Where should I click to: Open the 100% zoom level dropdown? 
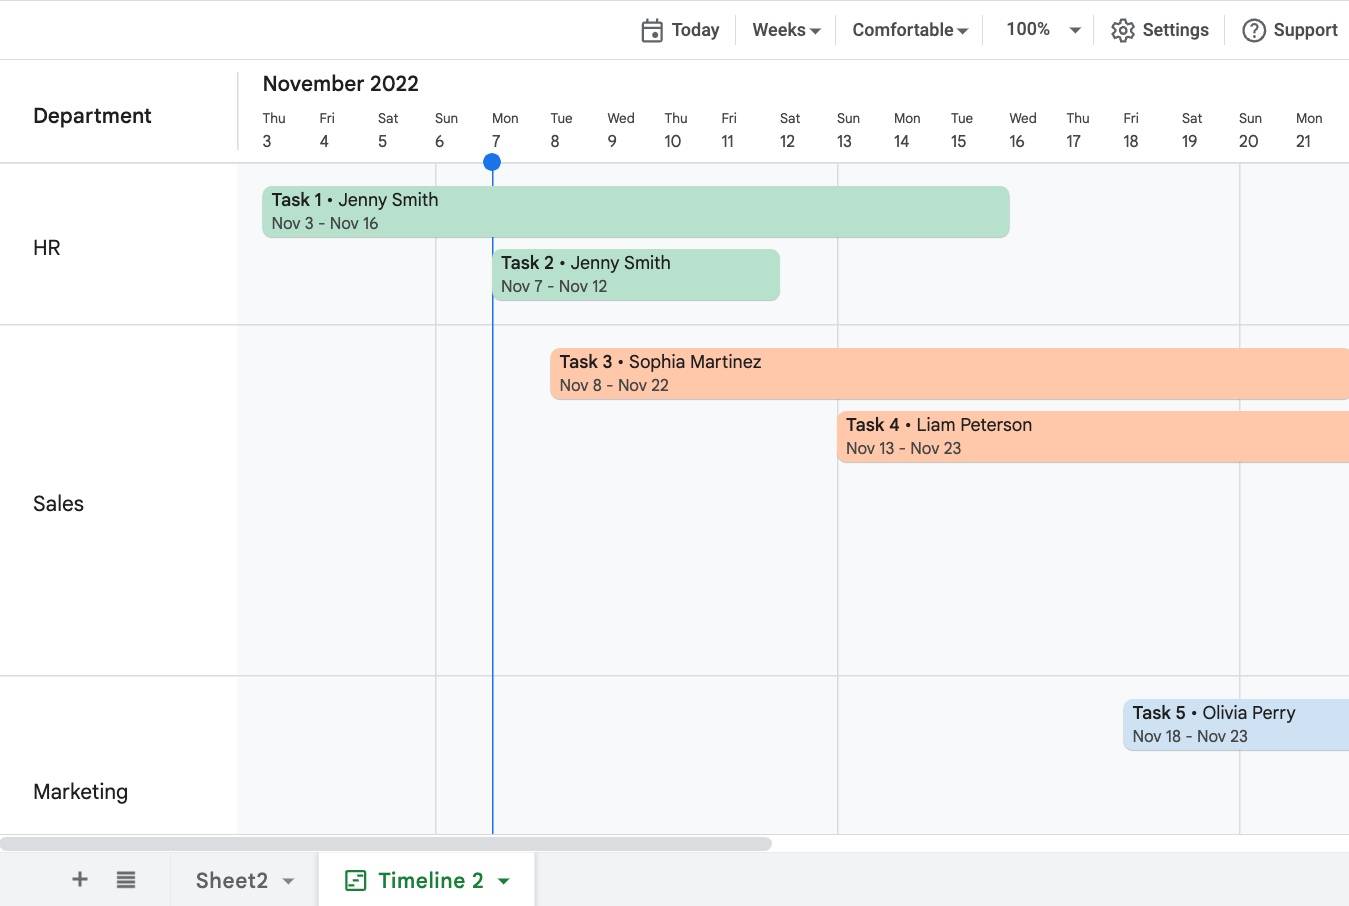(x=1040, y=29)
